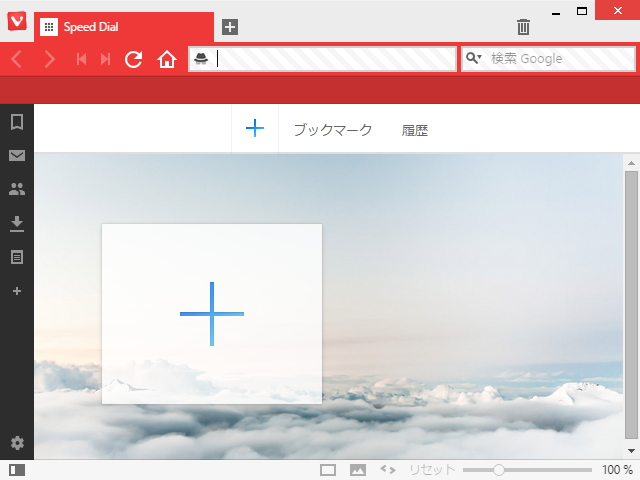Open the Bookmarks panel
Image resolution: width=640 pixels, height=480 pixels.
[17, 122]
